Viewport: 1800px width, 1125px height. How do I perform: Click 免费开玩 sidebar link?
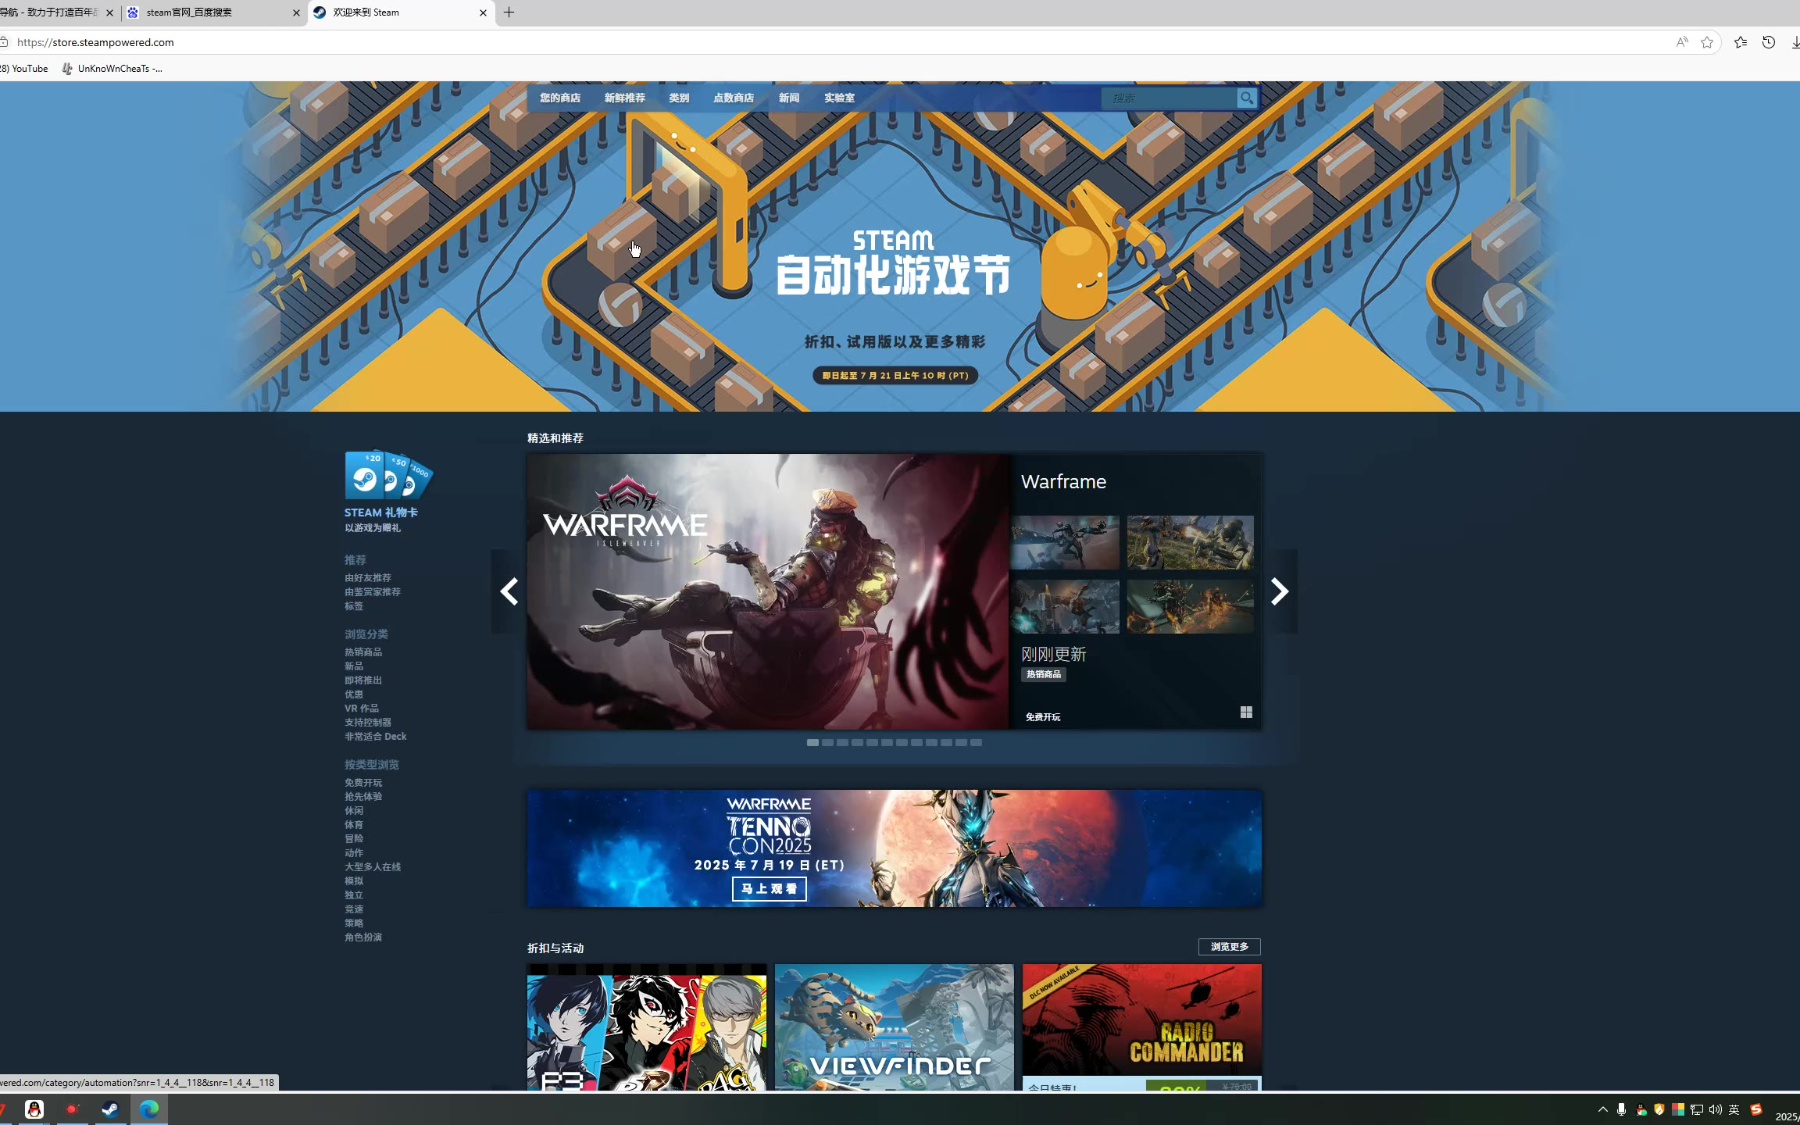363,783
